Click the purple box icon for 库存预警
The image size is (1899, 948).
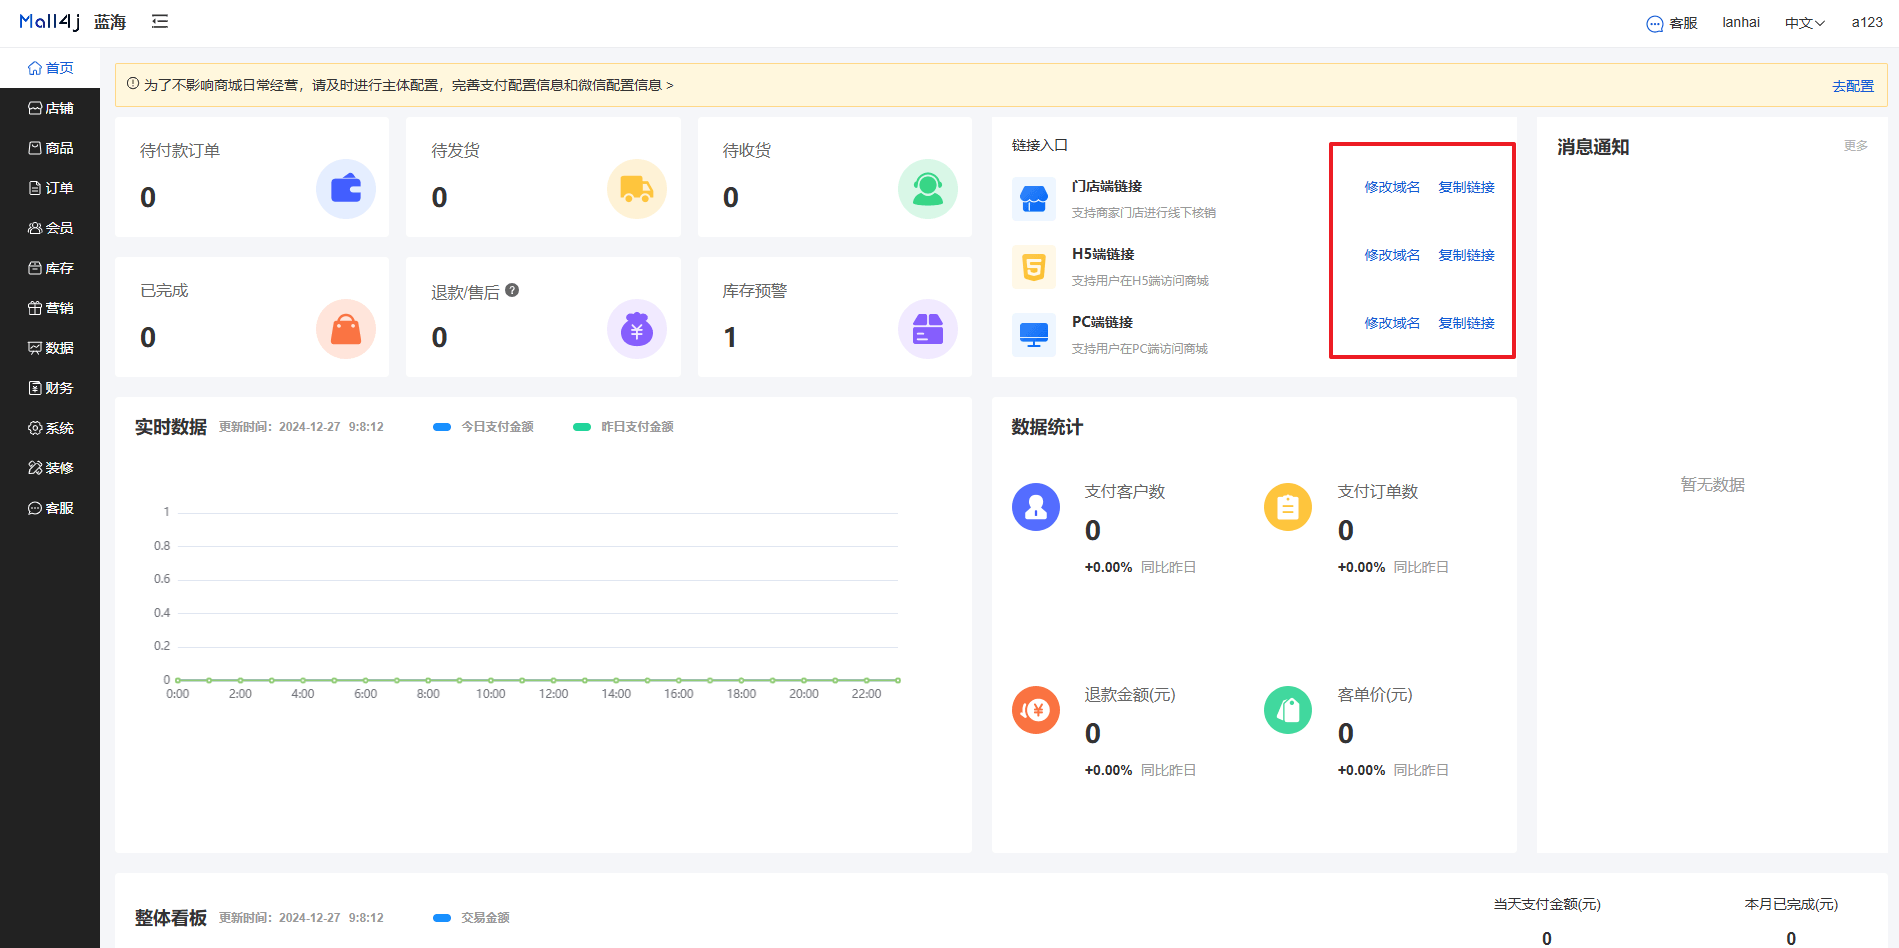click(x=928, y=329)
